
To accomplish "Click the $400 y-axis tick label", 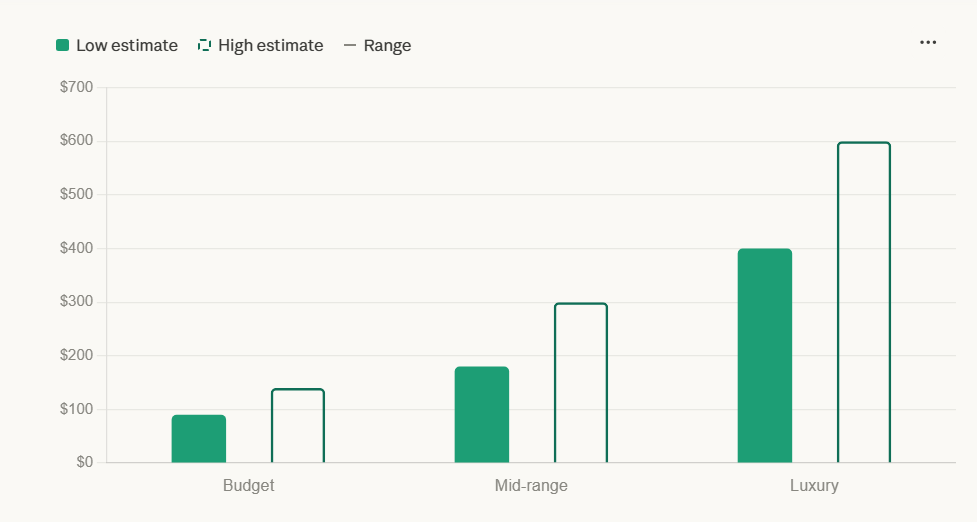I will (77, 248).
